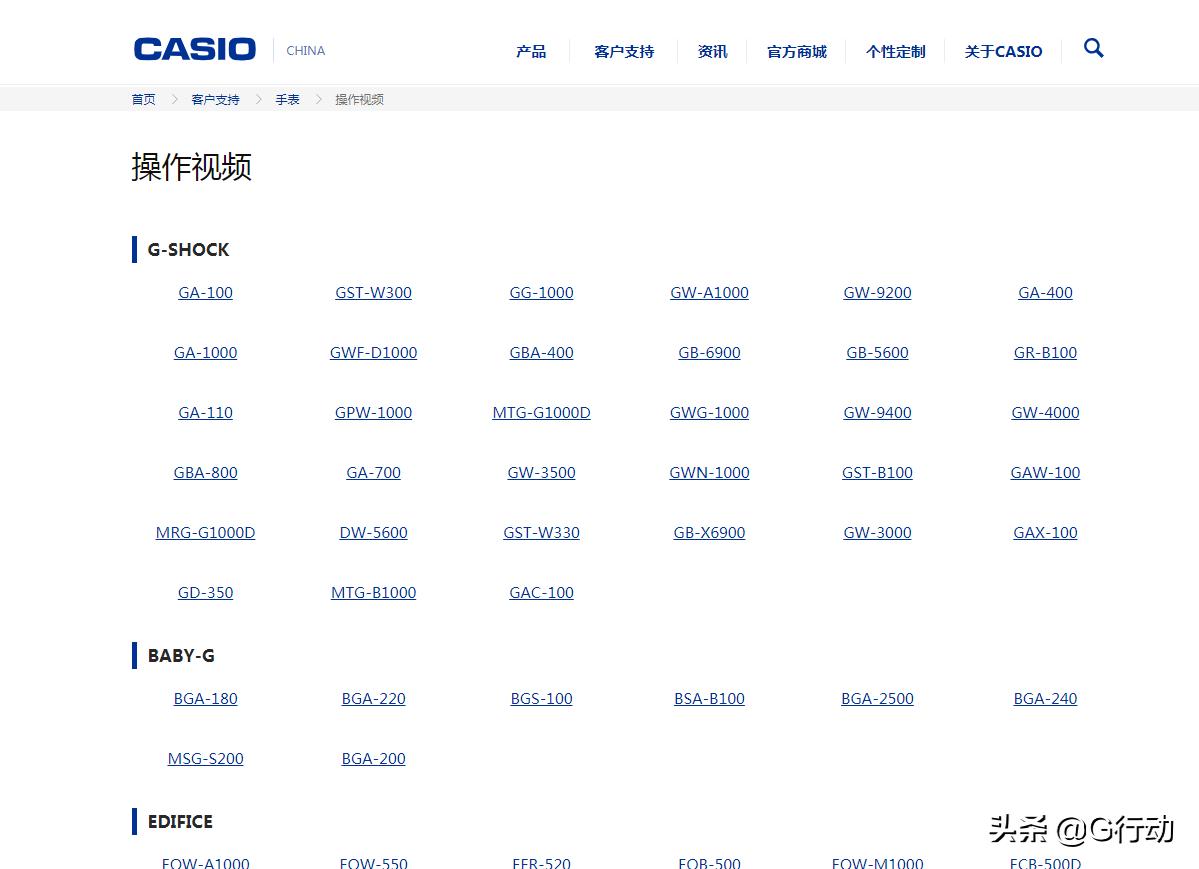The image size is (1199, 869).
Task: Click the 手表 breadcrumb link
Action: coord(287,99)
